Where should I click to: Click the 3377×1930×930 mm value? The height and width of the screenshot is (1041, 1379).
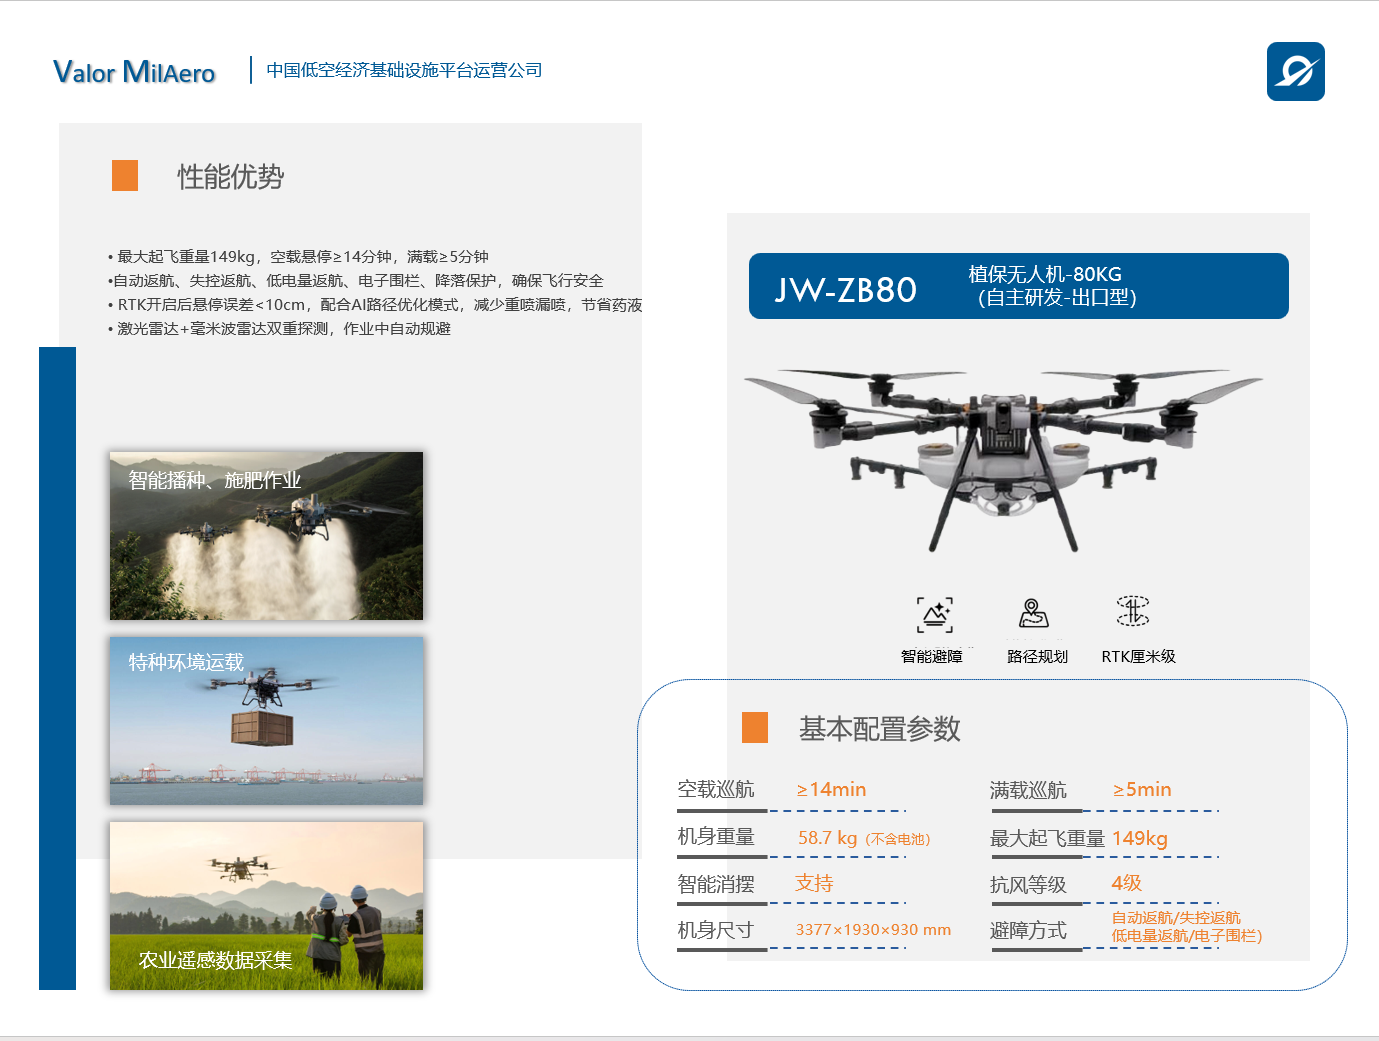(874, 930)
